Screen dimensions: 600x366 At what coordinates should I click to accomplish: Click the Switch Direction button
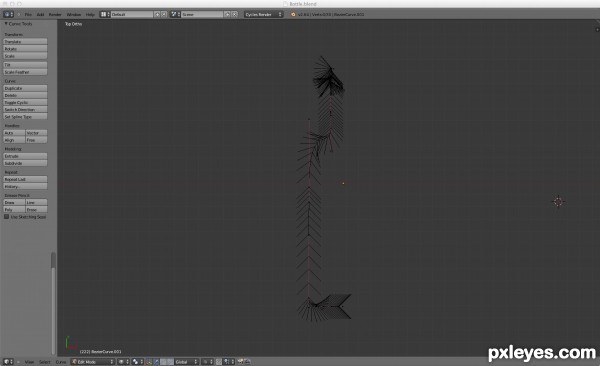25,109
